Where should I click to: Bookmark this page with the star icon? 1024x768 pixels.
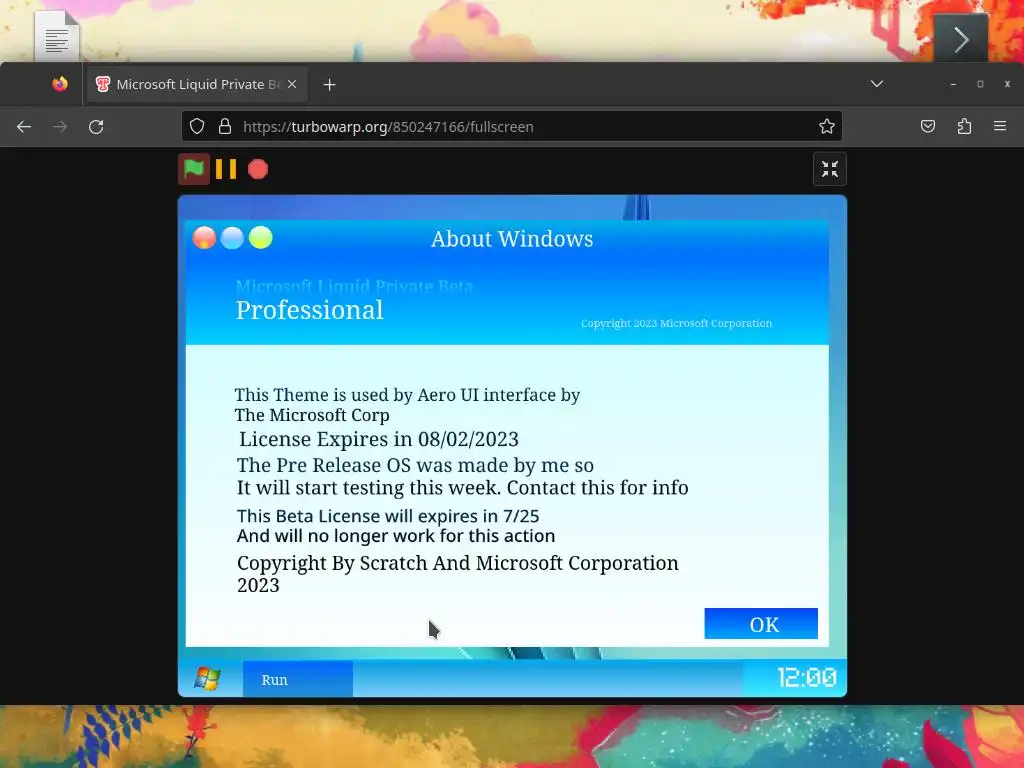tap(827, 127)
